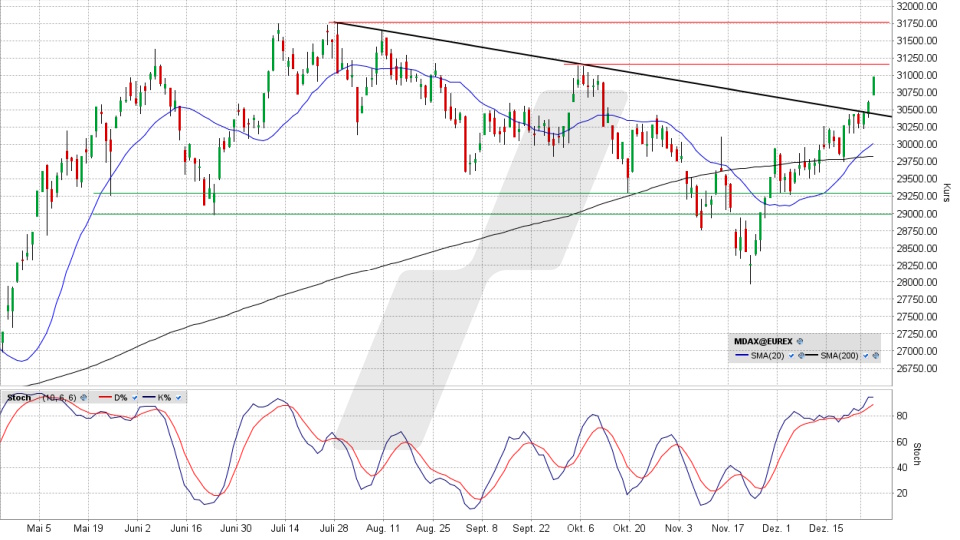Click the Dez. 1 date label

click(x=776, y=528)
